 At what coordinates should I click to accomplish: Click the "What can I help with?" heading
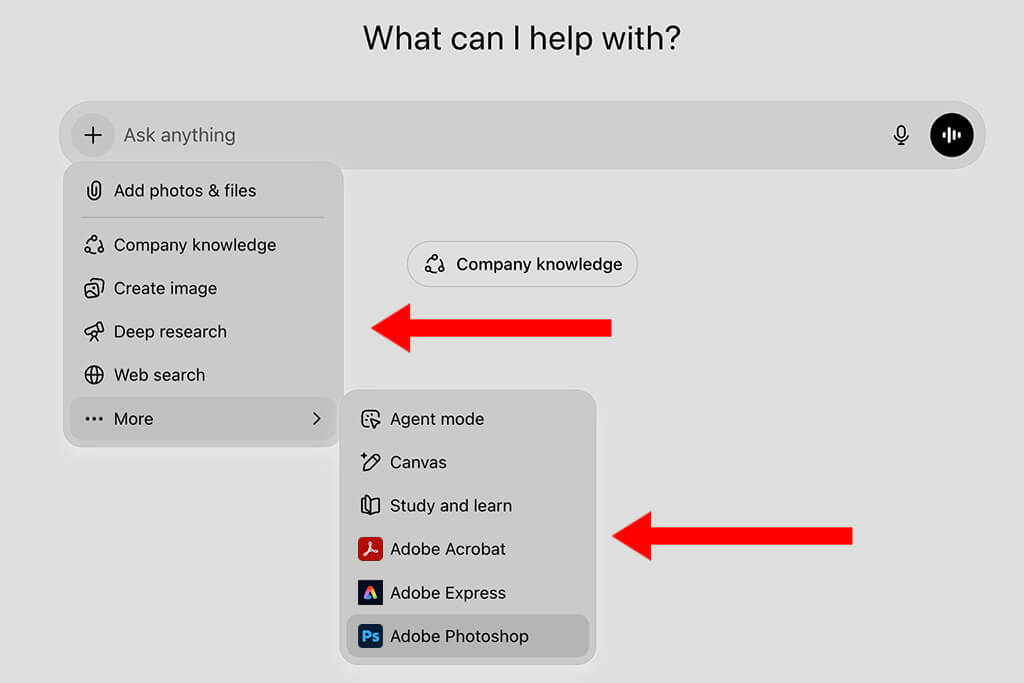[x=522, y=38]
